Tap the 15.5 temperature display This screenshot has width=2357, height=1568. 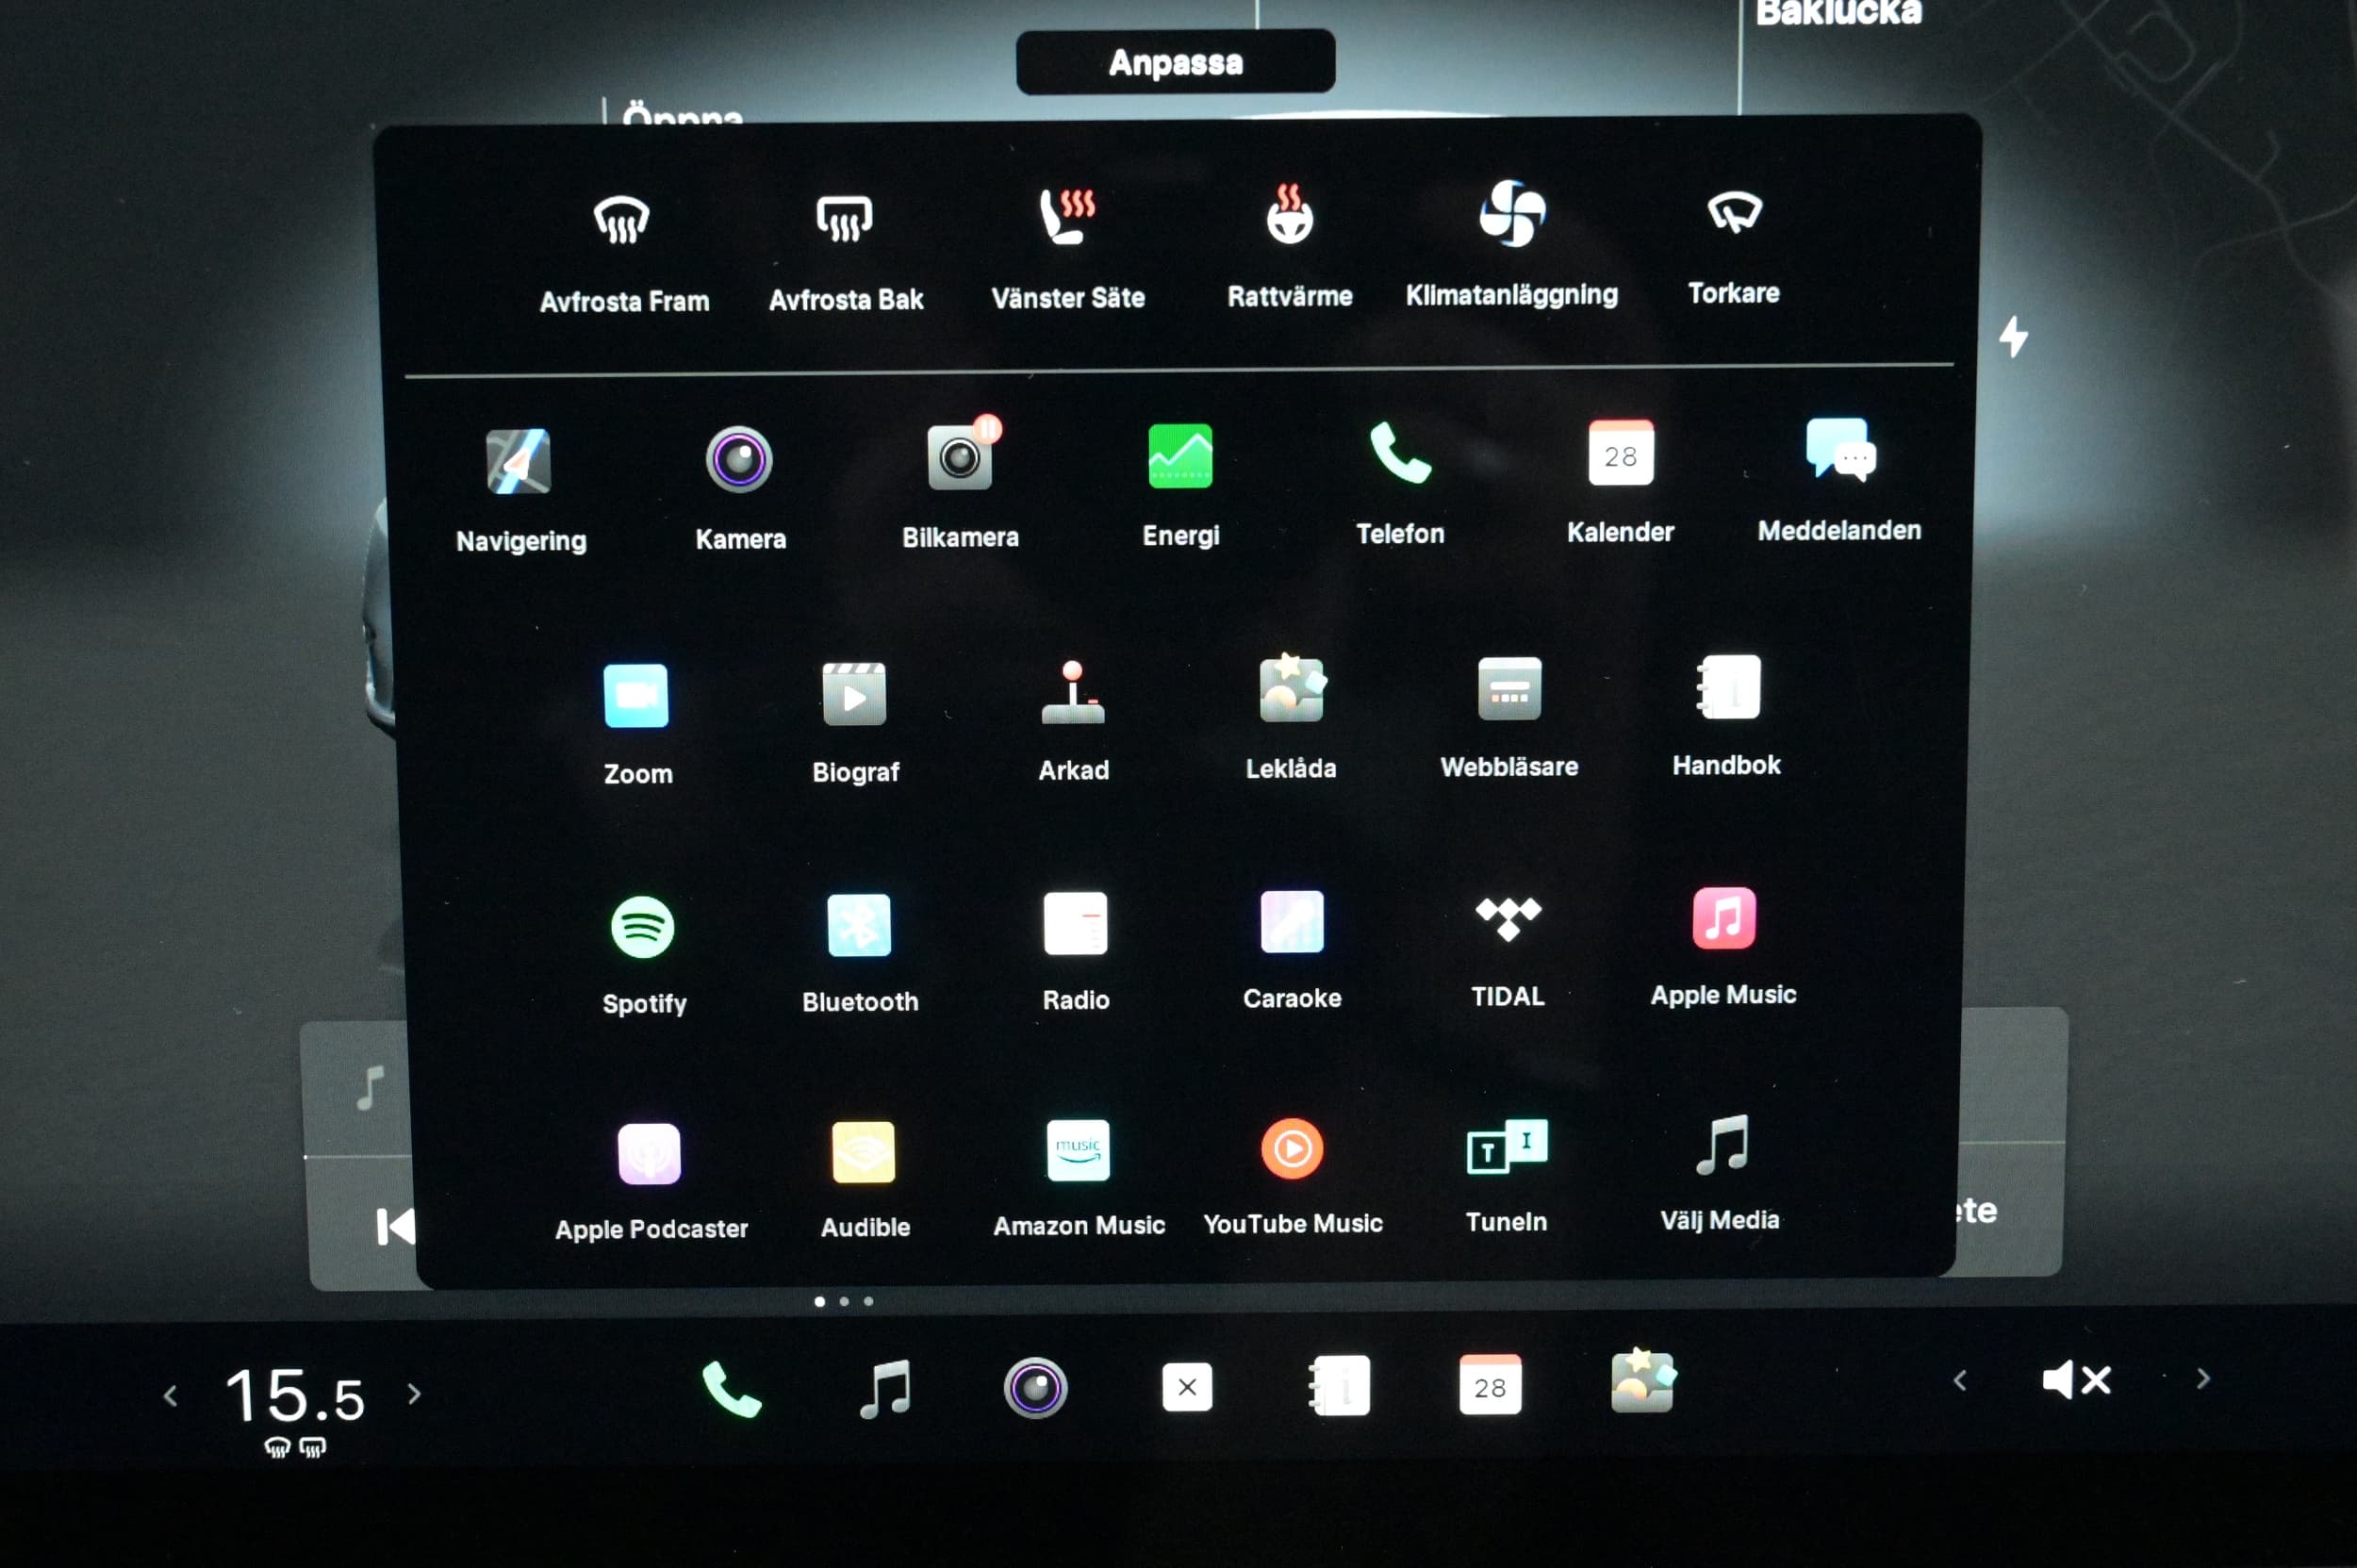coord(296,1395)
